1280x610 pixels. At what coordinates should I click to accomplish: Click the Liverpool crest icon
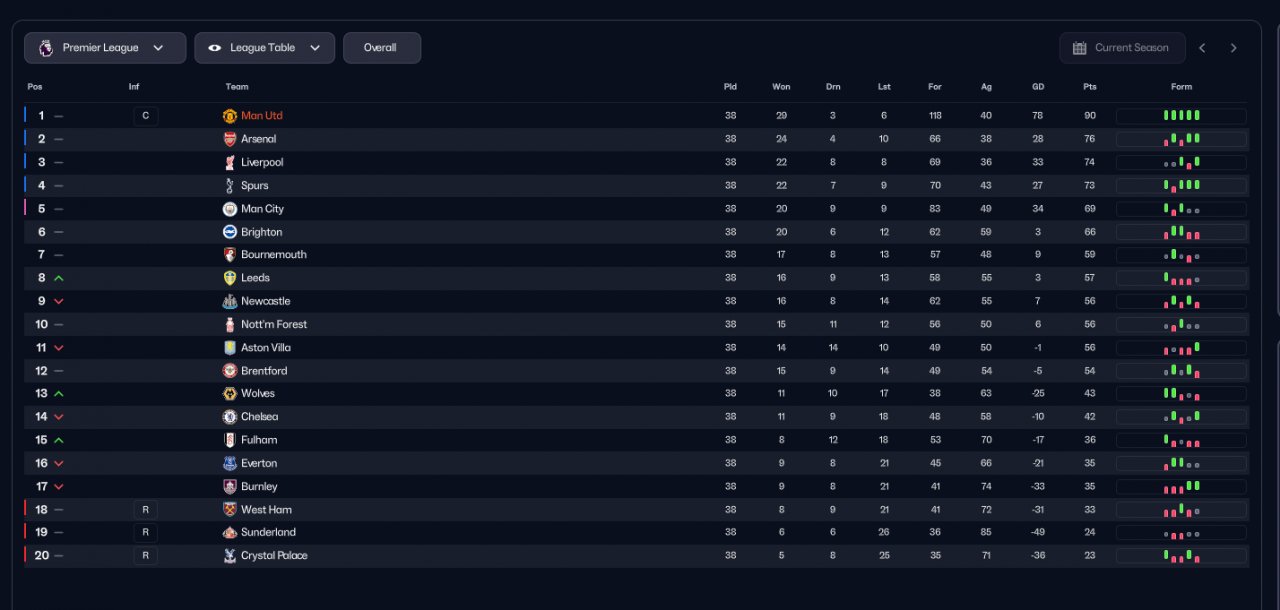(x=229, y=162)
